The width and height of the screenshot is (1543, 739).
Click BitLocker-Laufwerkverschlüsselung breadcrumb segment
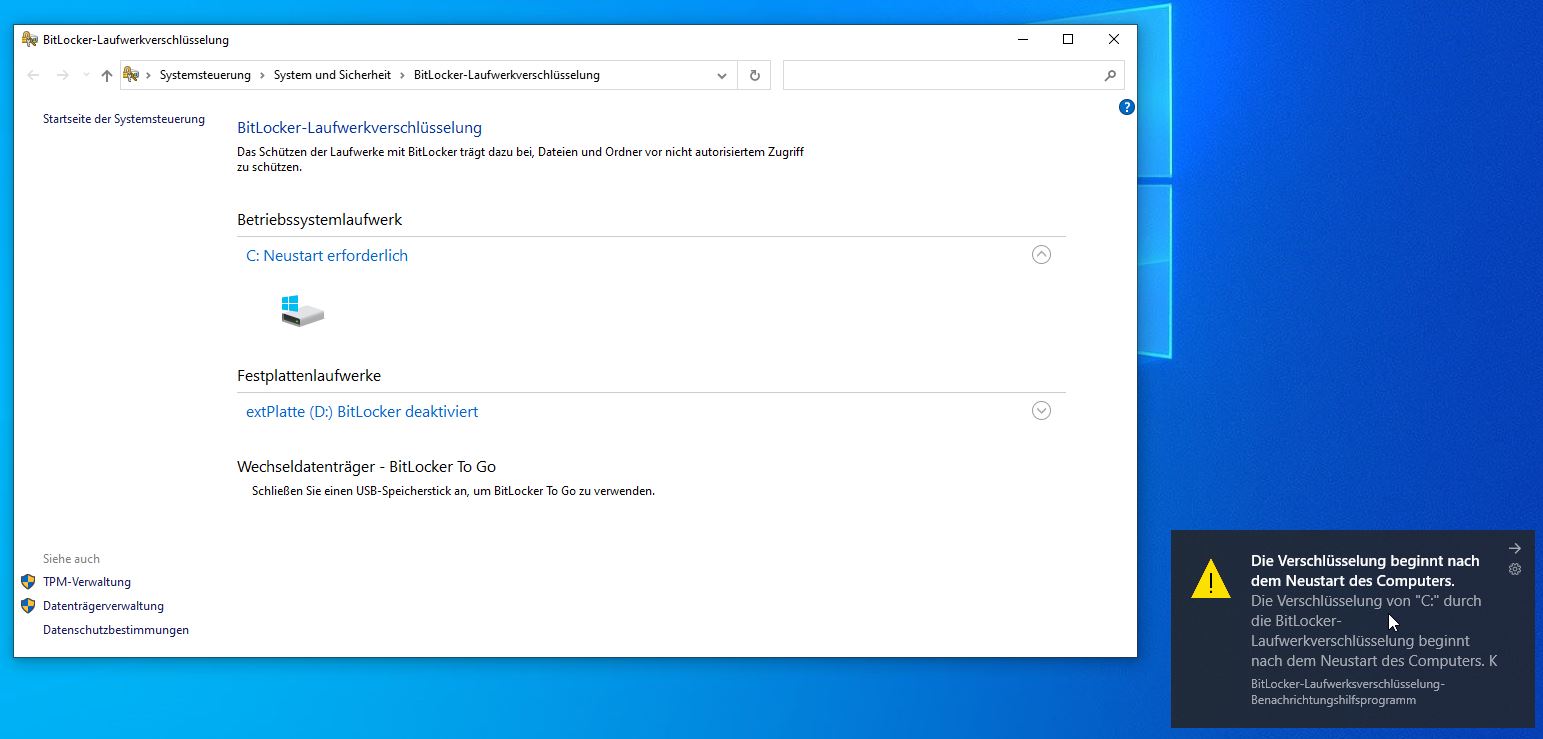pyautogui.click(x=507, y=75)
